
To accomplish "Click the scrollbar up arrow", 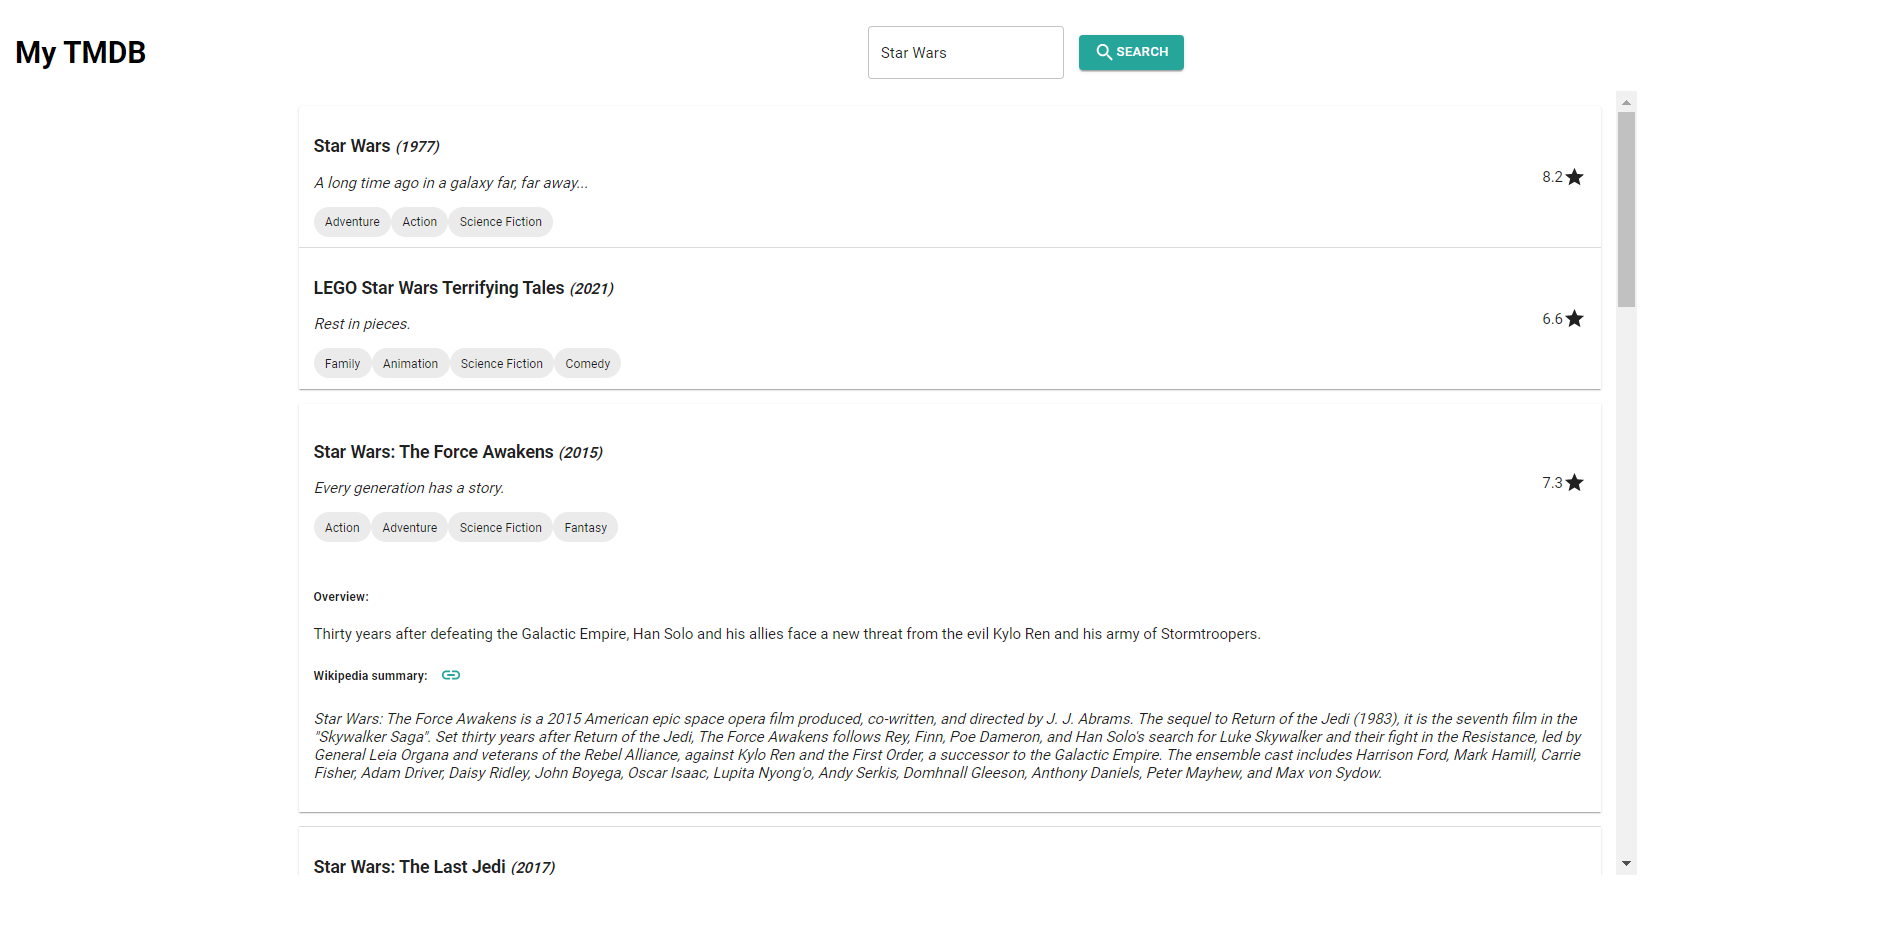I will click(x=1626, y=102).
